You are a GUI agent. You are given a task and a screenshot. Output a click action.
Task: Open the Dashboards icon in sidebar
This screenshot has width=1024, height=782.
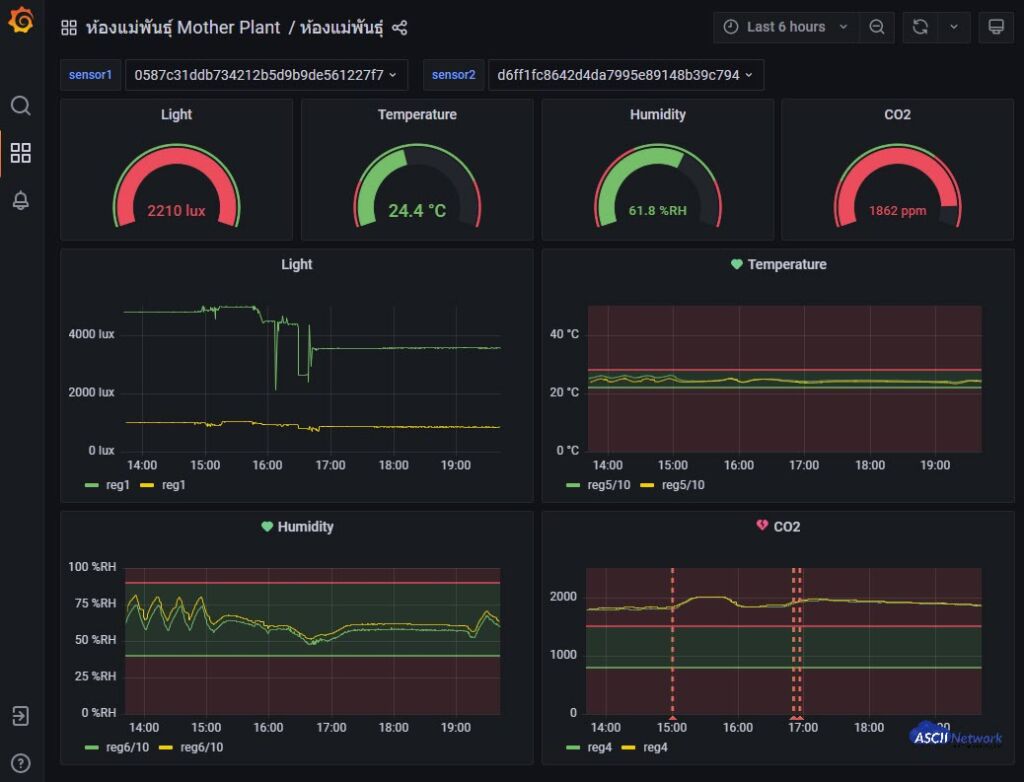pyautogui.click(x=21, y=153)
